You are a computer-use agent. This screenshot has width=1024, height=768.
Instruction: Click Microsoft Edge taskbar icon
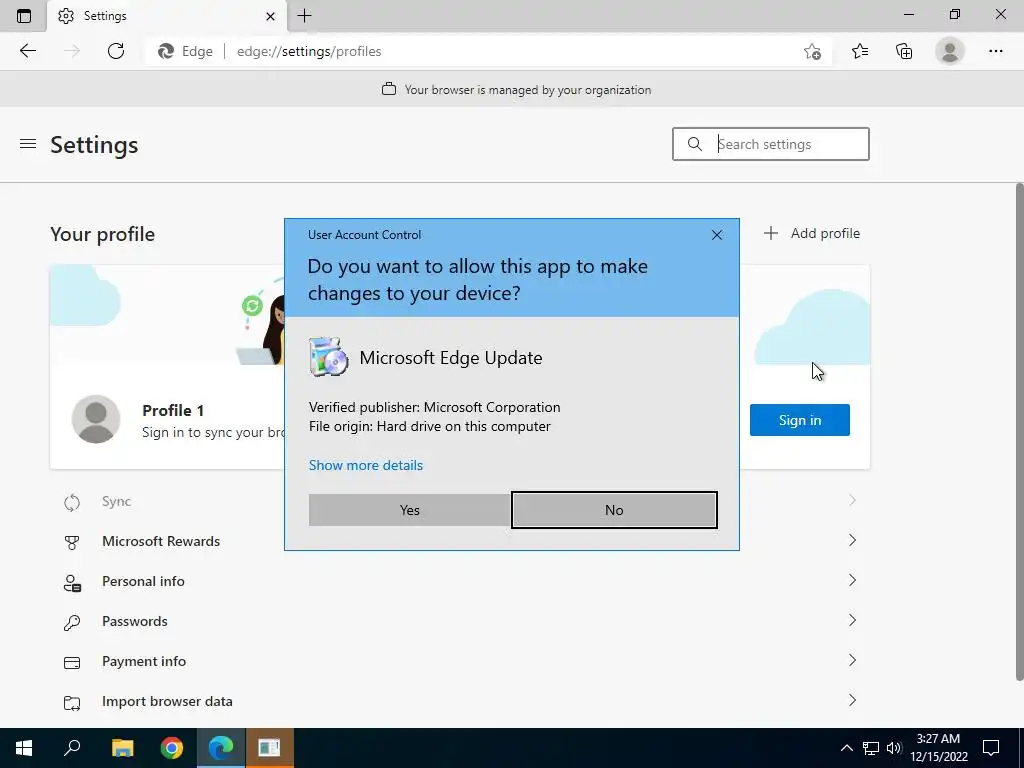[221, 748]
